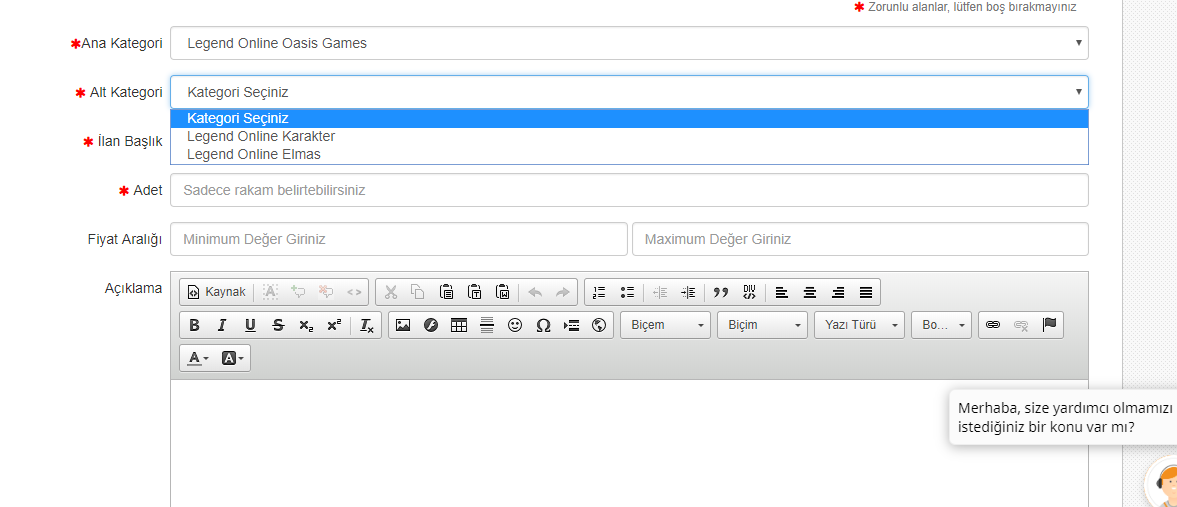The width and height of the screenshot is (1177, 507).
Task: Click the IFrame globe icon
Action: [x=599, y=325]
